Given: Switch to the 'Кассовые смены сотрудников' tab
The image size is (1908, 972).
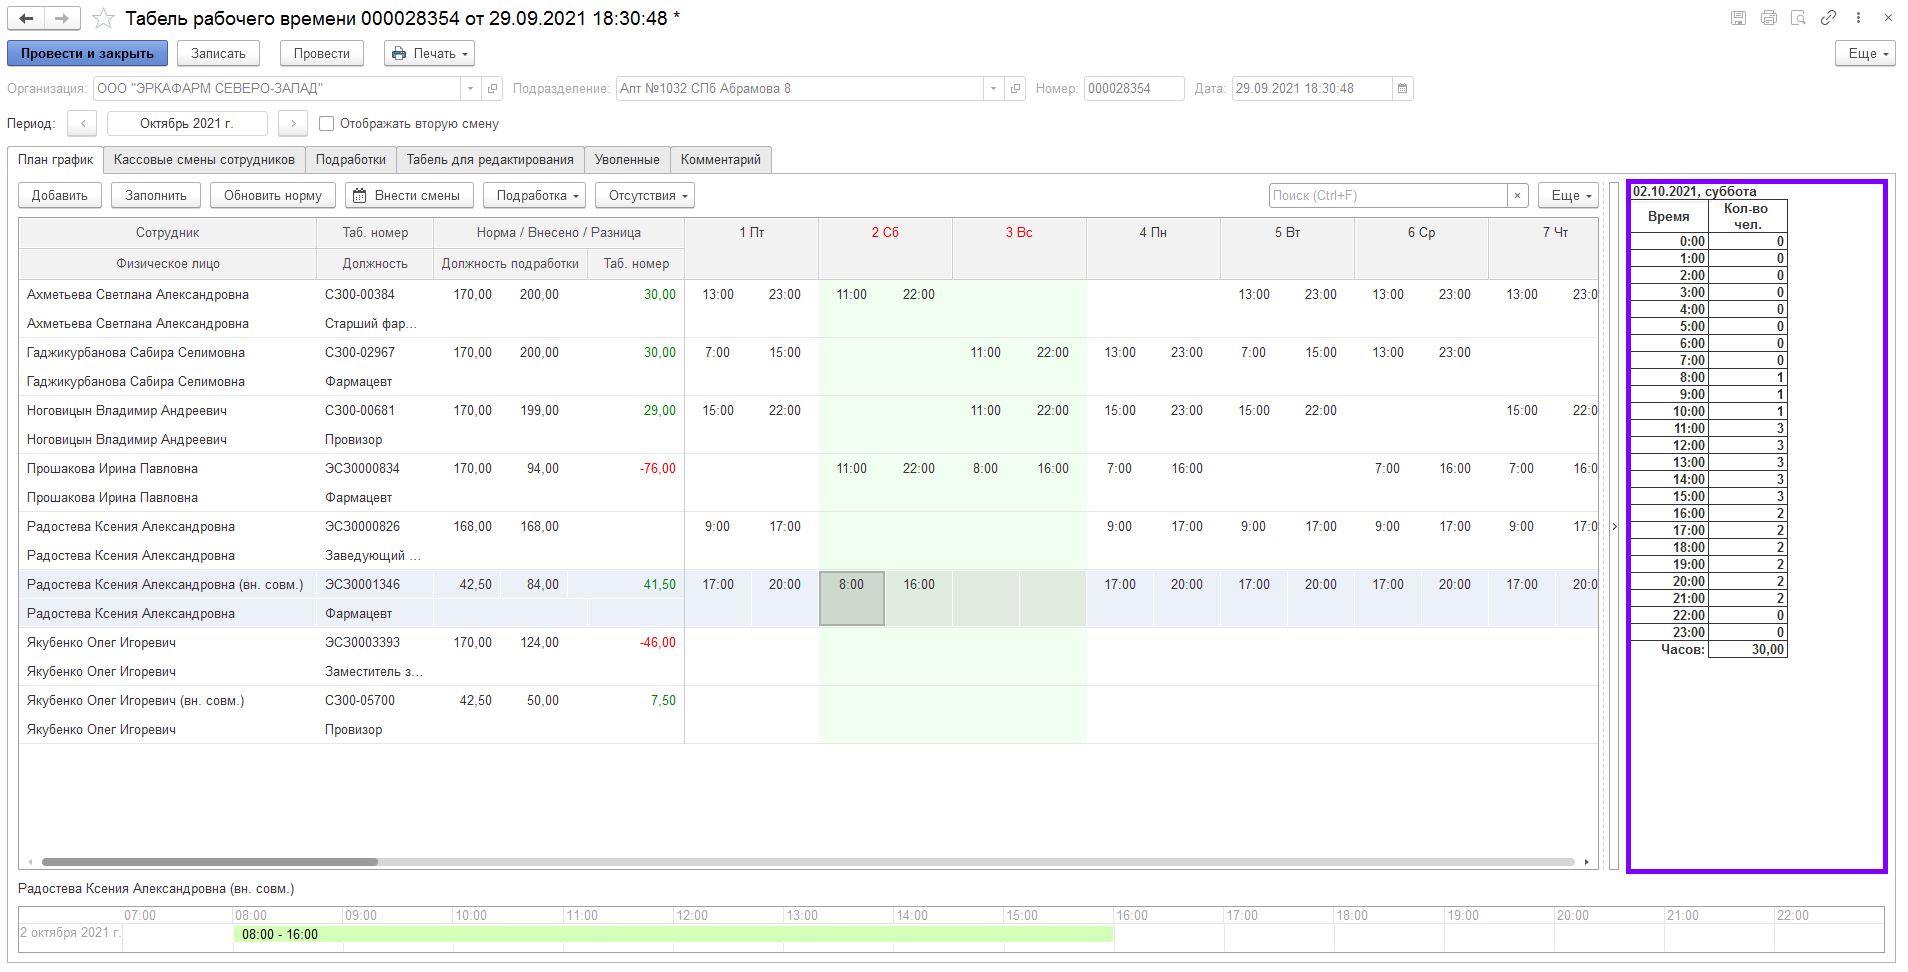Looking at the screenshot, I should tap(204, 160).
